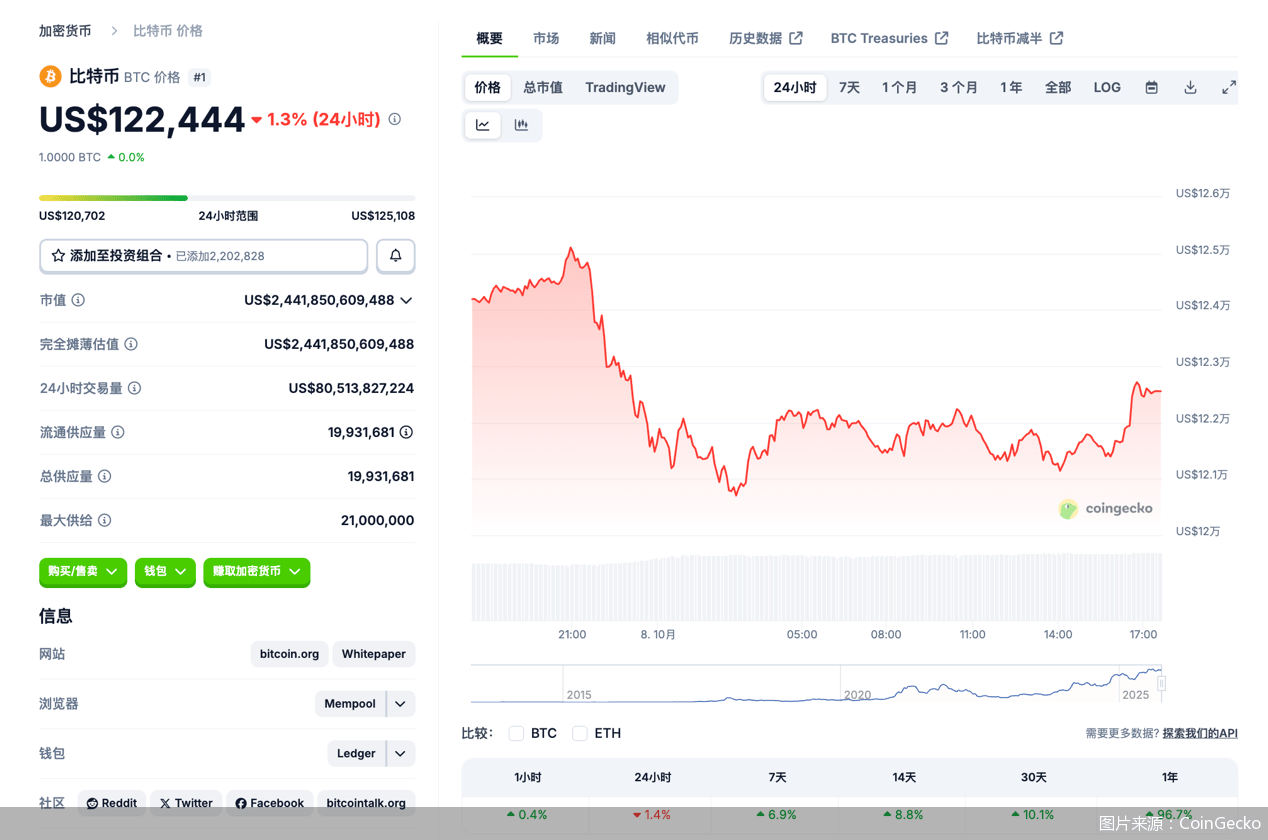This screenshot has width=1268, height=840.
Task: Click the bell icon to set a price alert
Action: click(x=395, y=256)
